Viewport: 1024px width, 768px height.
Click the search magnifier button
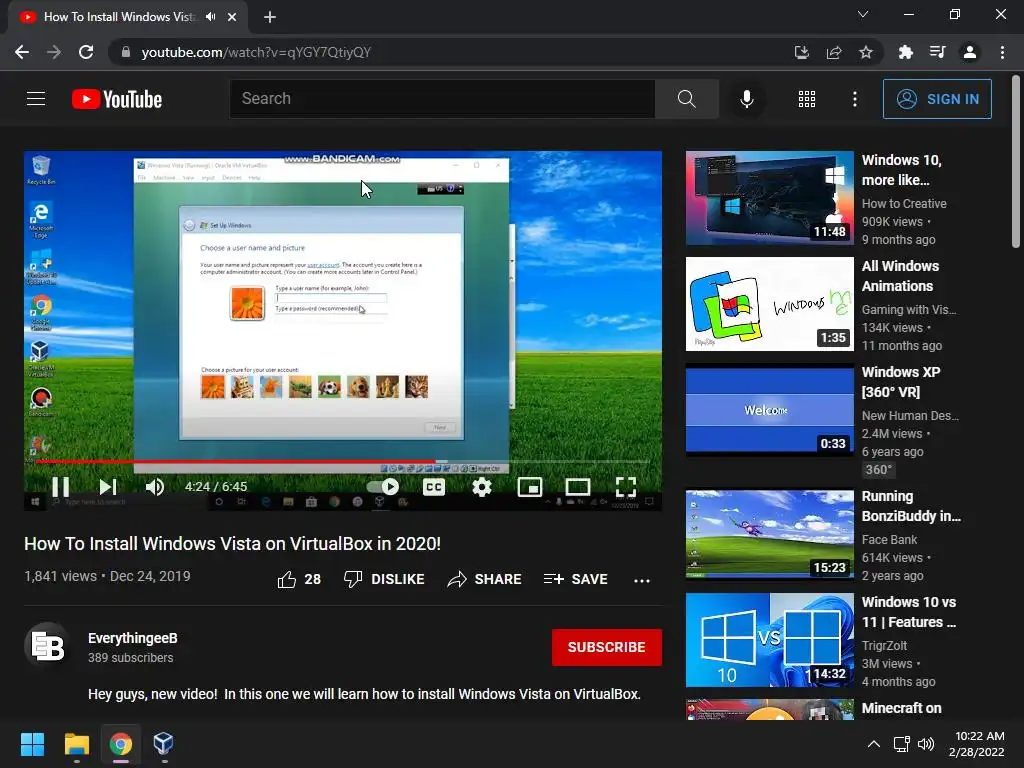click(686, 99)
